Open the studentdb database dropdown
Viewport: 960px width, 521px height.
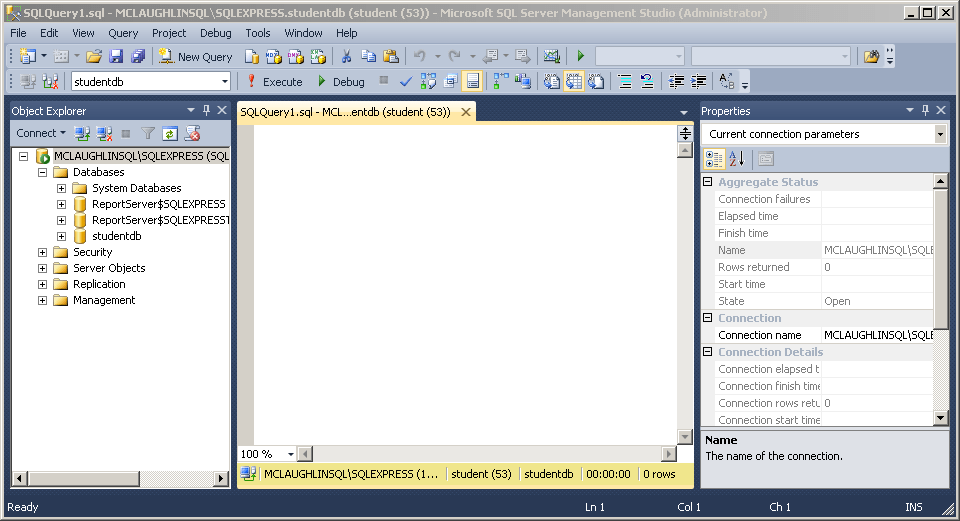click(x=225, y=81)
